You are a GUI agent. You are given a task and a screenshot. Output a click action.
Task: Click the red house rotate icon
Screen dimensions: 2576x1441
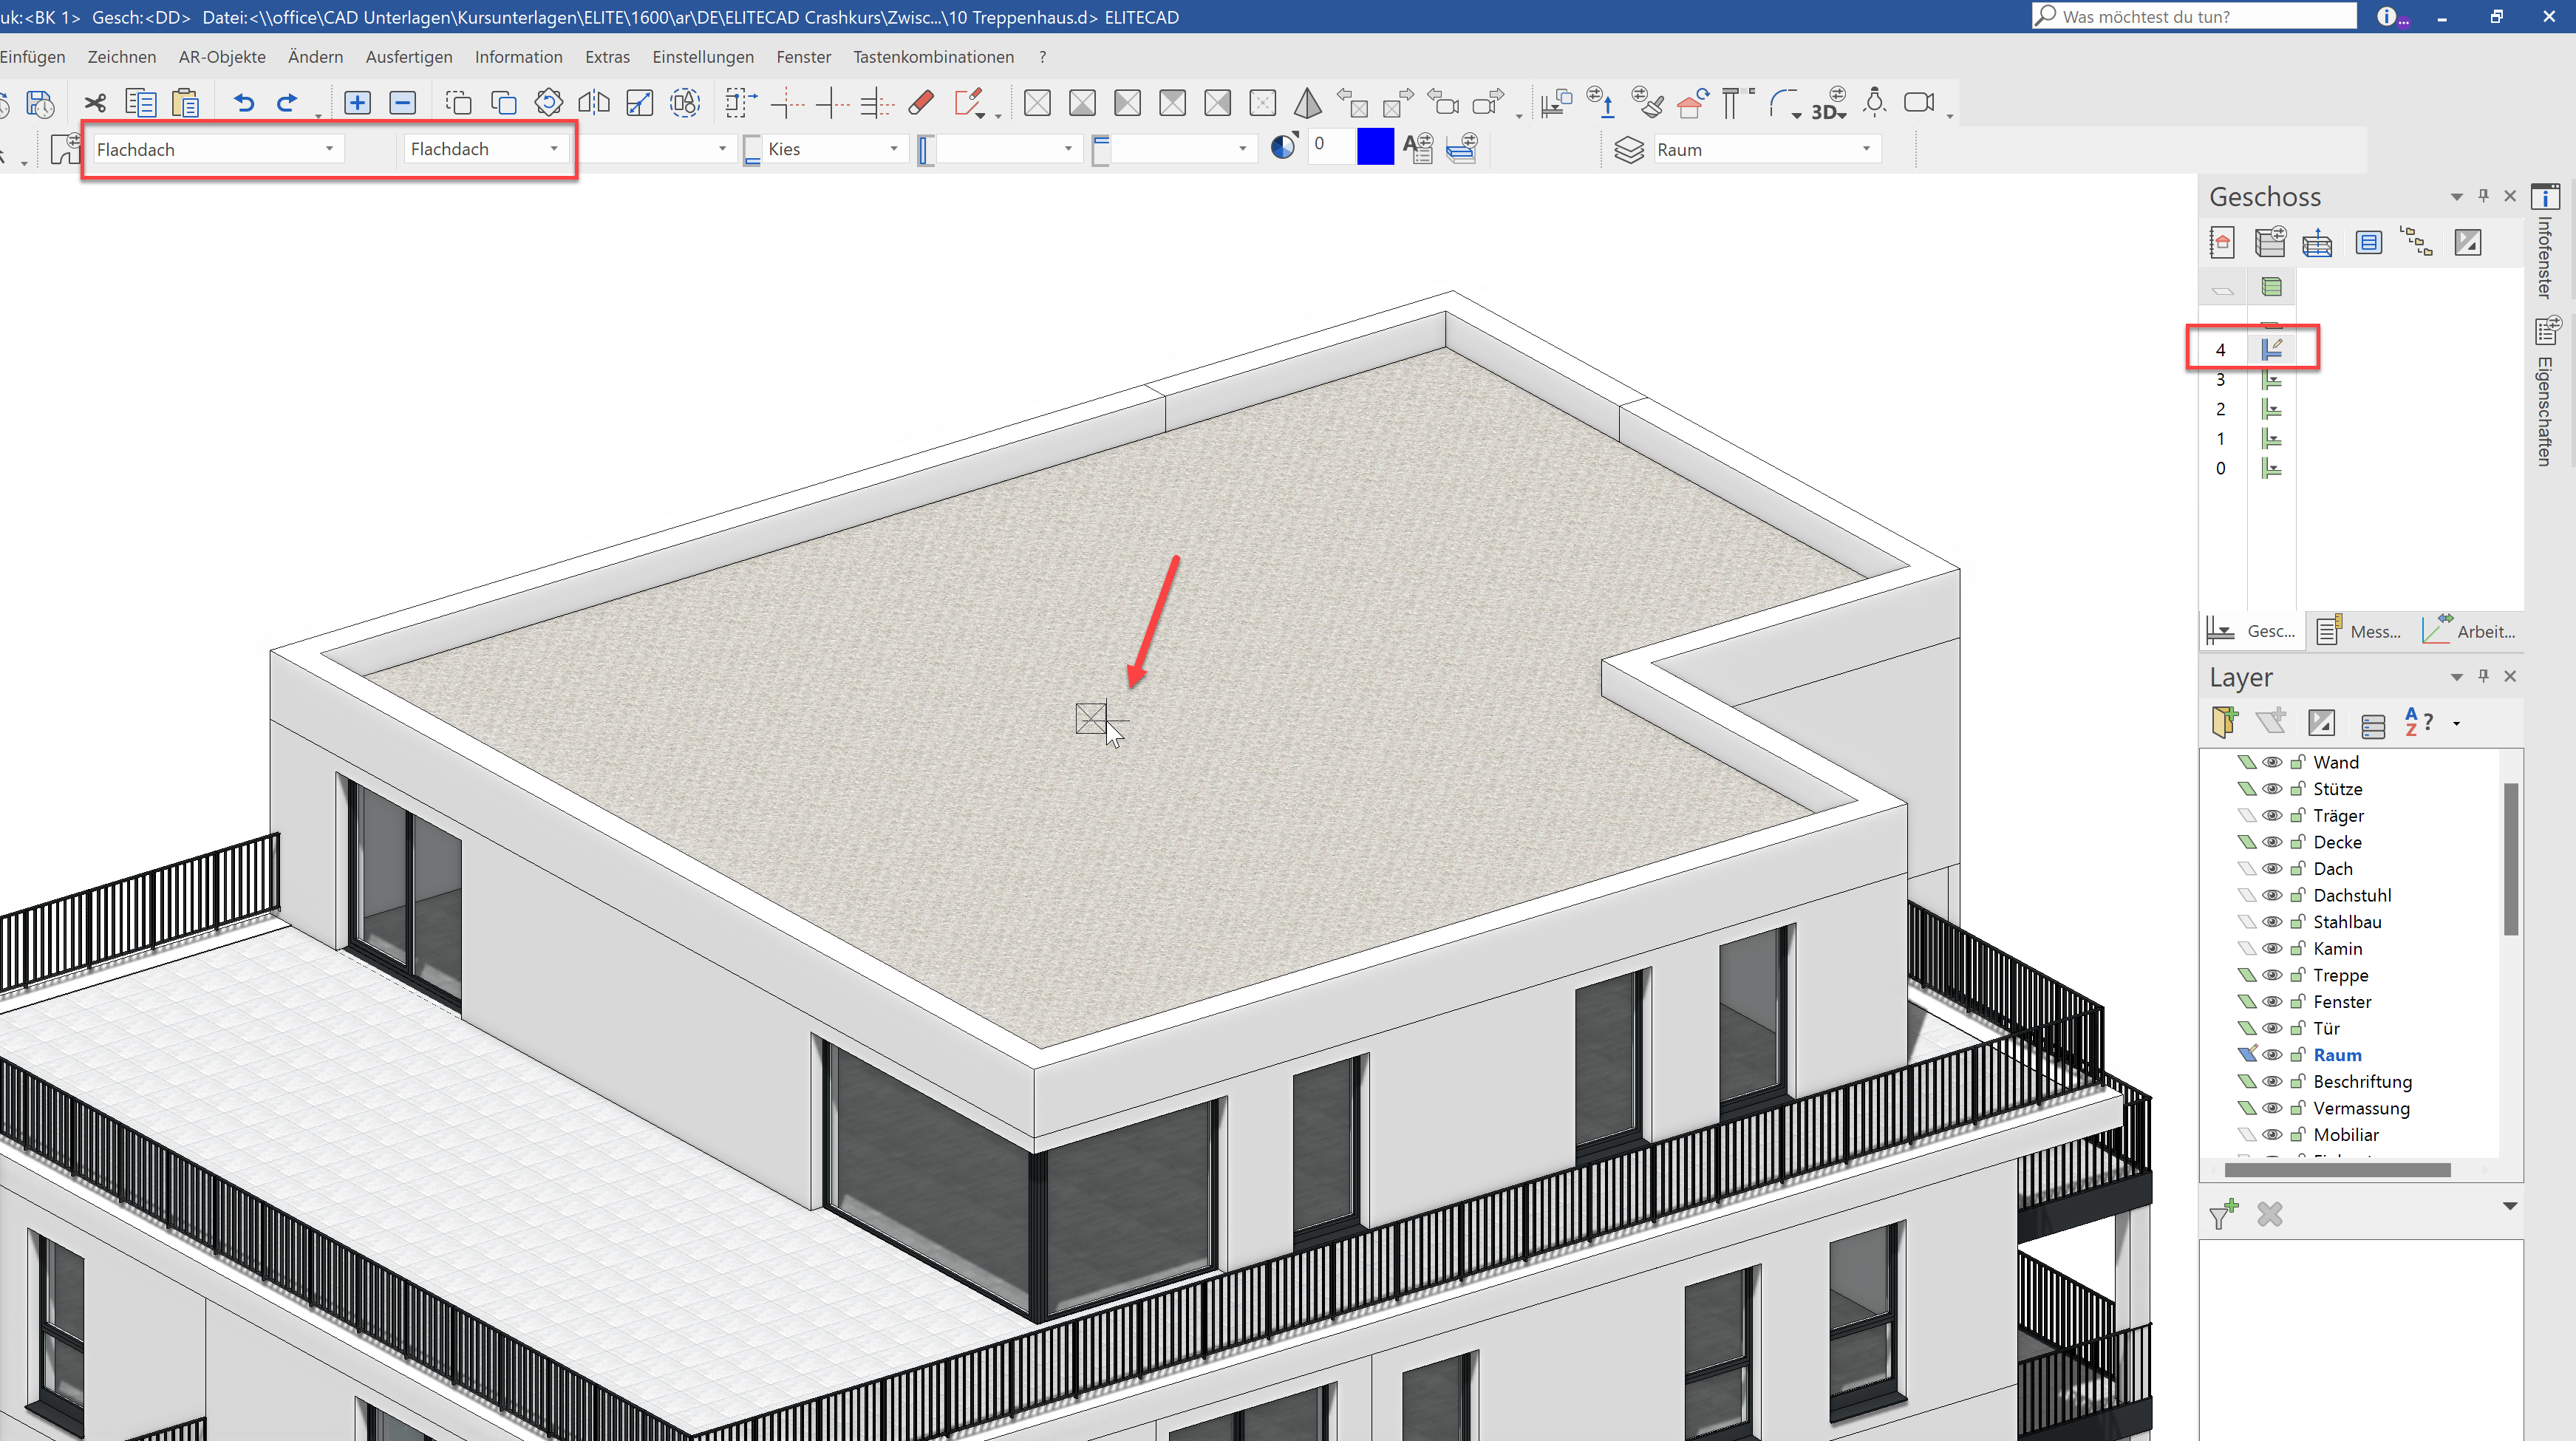coord(1693,103)
